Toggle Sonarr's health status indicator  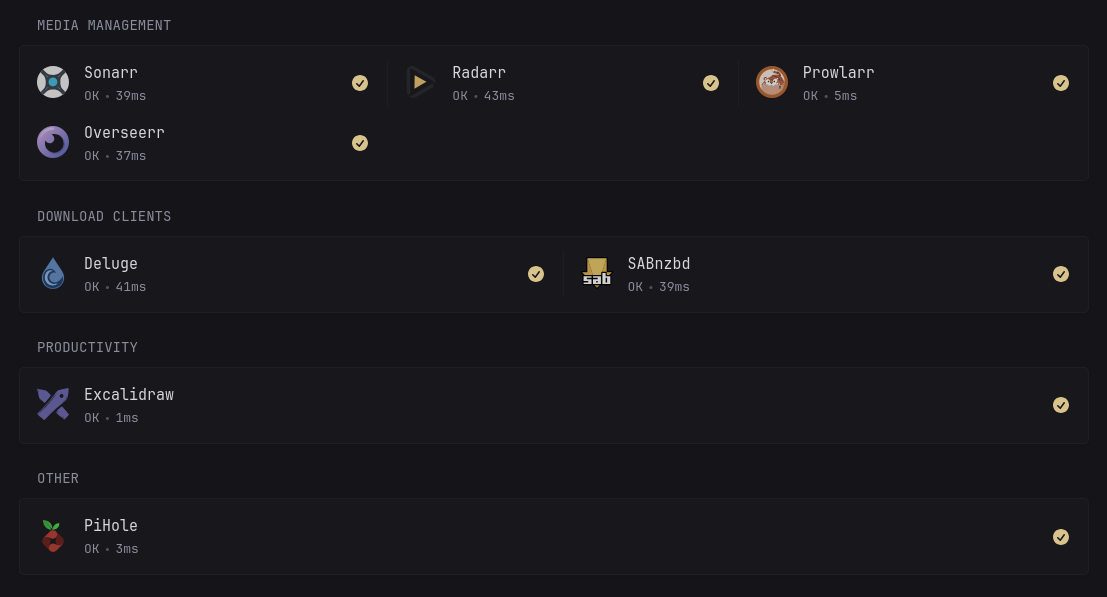360,83
